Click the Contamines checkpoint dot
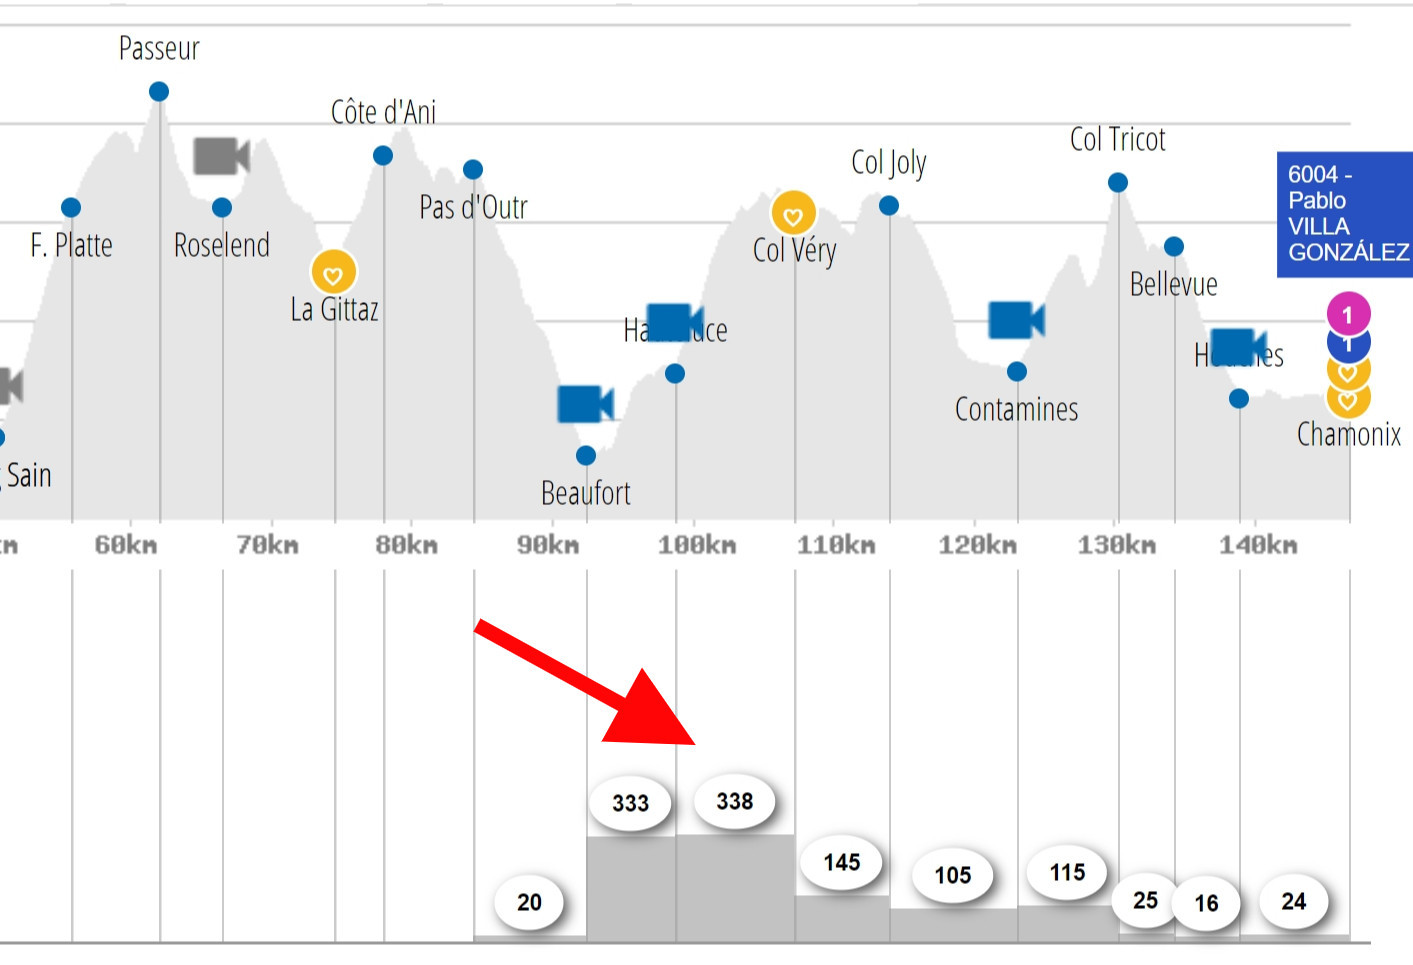1413x965 pixels. pyautogui.click(x=1017, y=372)
